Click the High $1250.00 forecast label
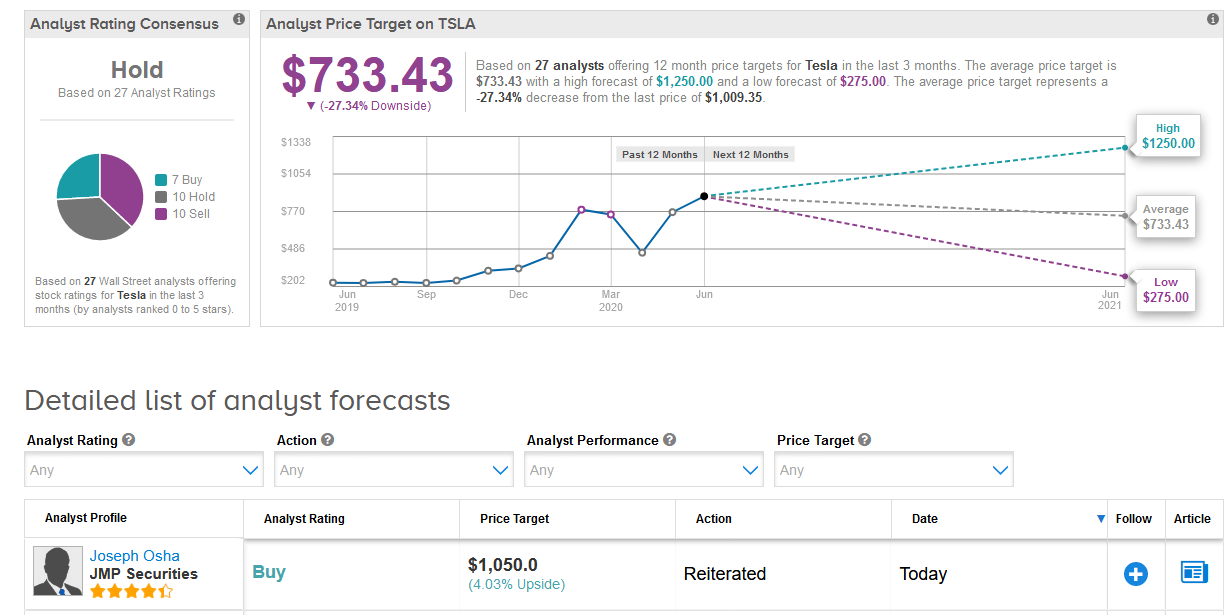The height and width of the screenshot is (615, 1230). tap(1167, 136)
